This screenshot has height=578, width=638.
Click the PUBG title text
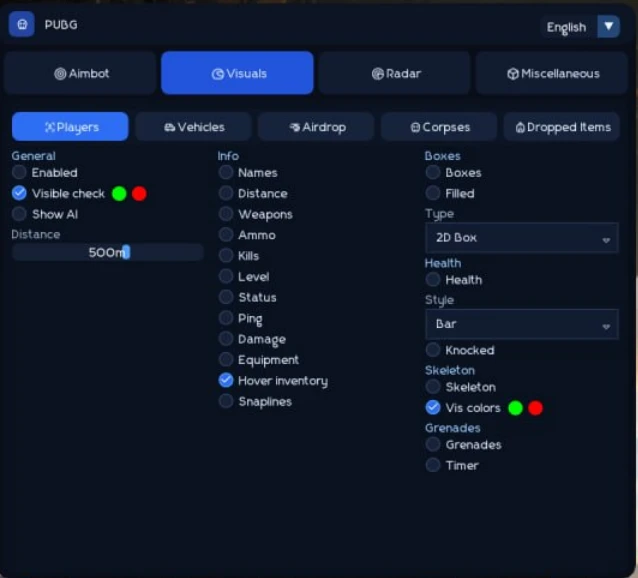click(x=61, y=25)
